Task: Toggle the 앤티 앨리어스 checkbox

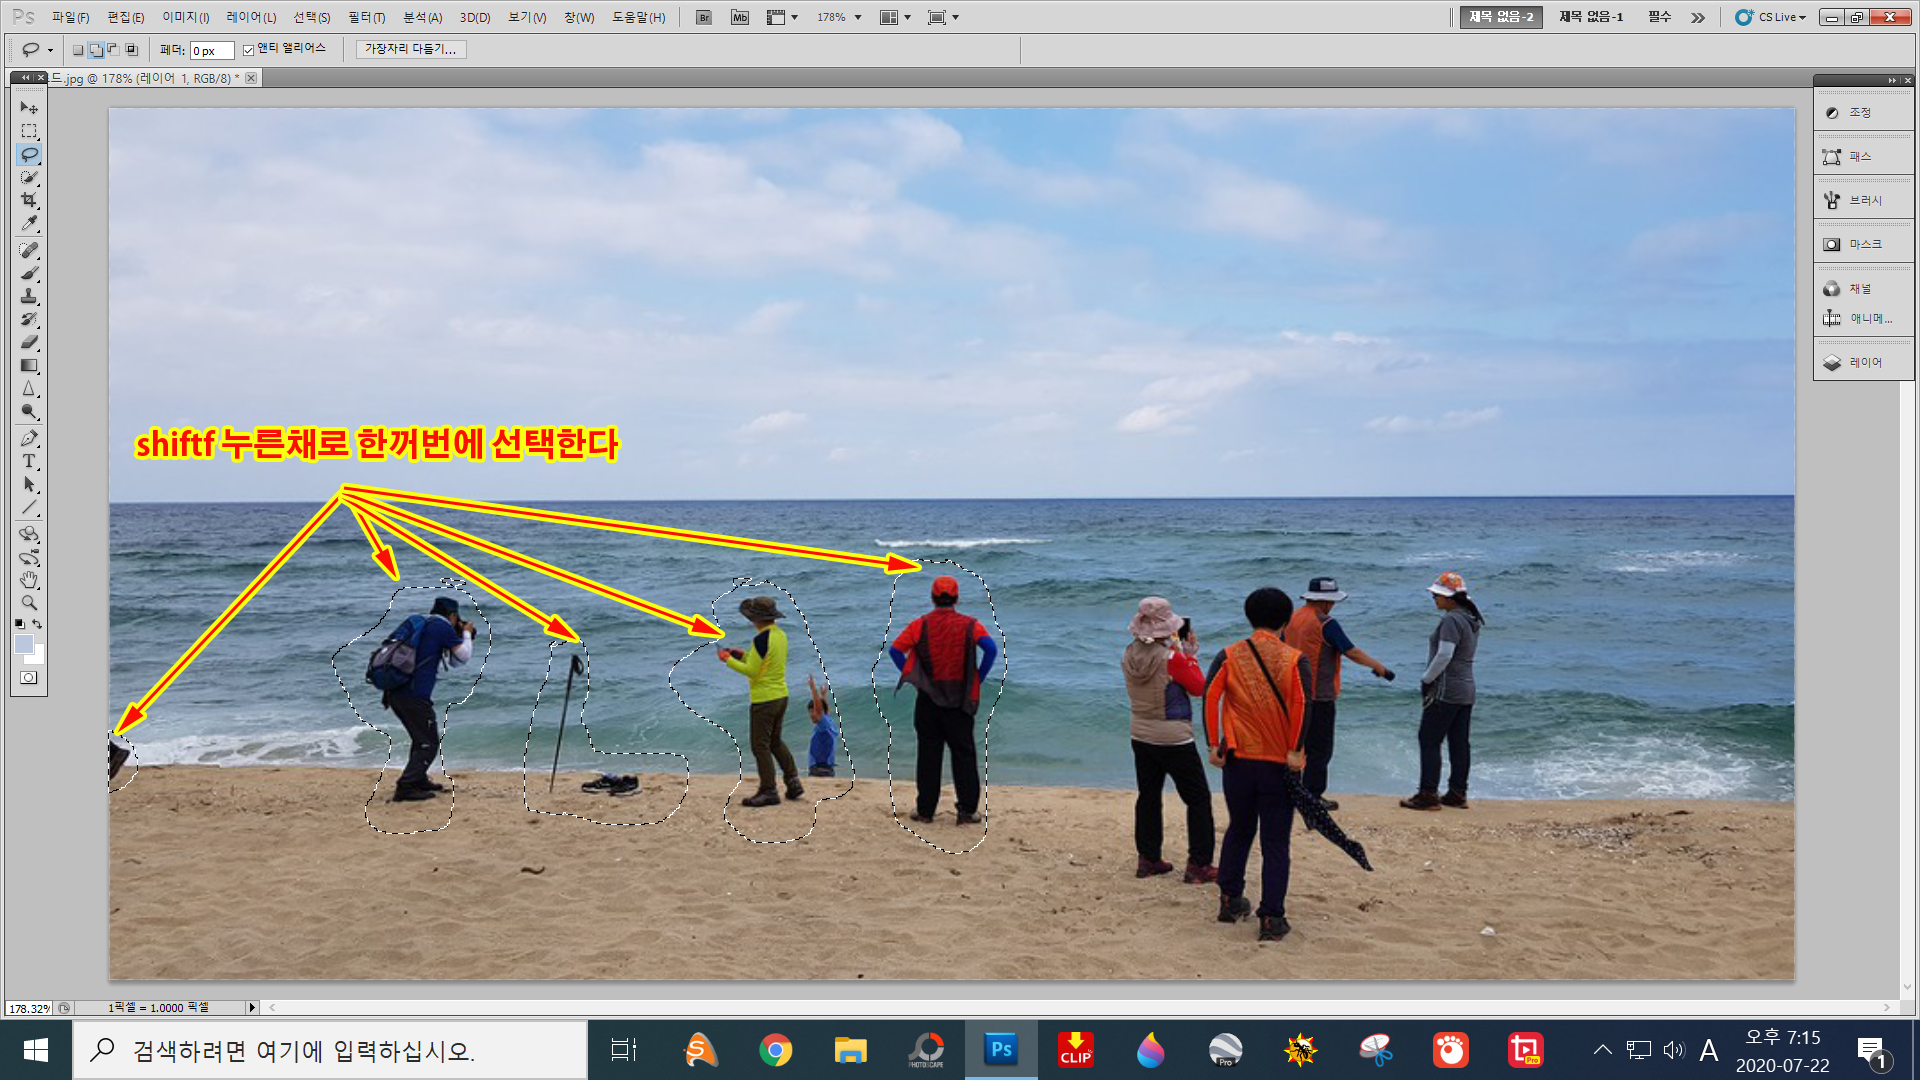Action: pyautogui.click(x=249, y=50)
